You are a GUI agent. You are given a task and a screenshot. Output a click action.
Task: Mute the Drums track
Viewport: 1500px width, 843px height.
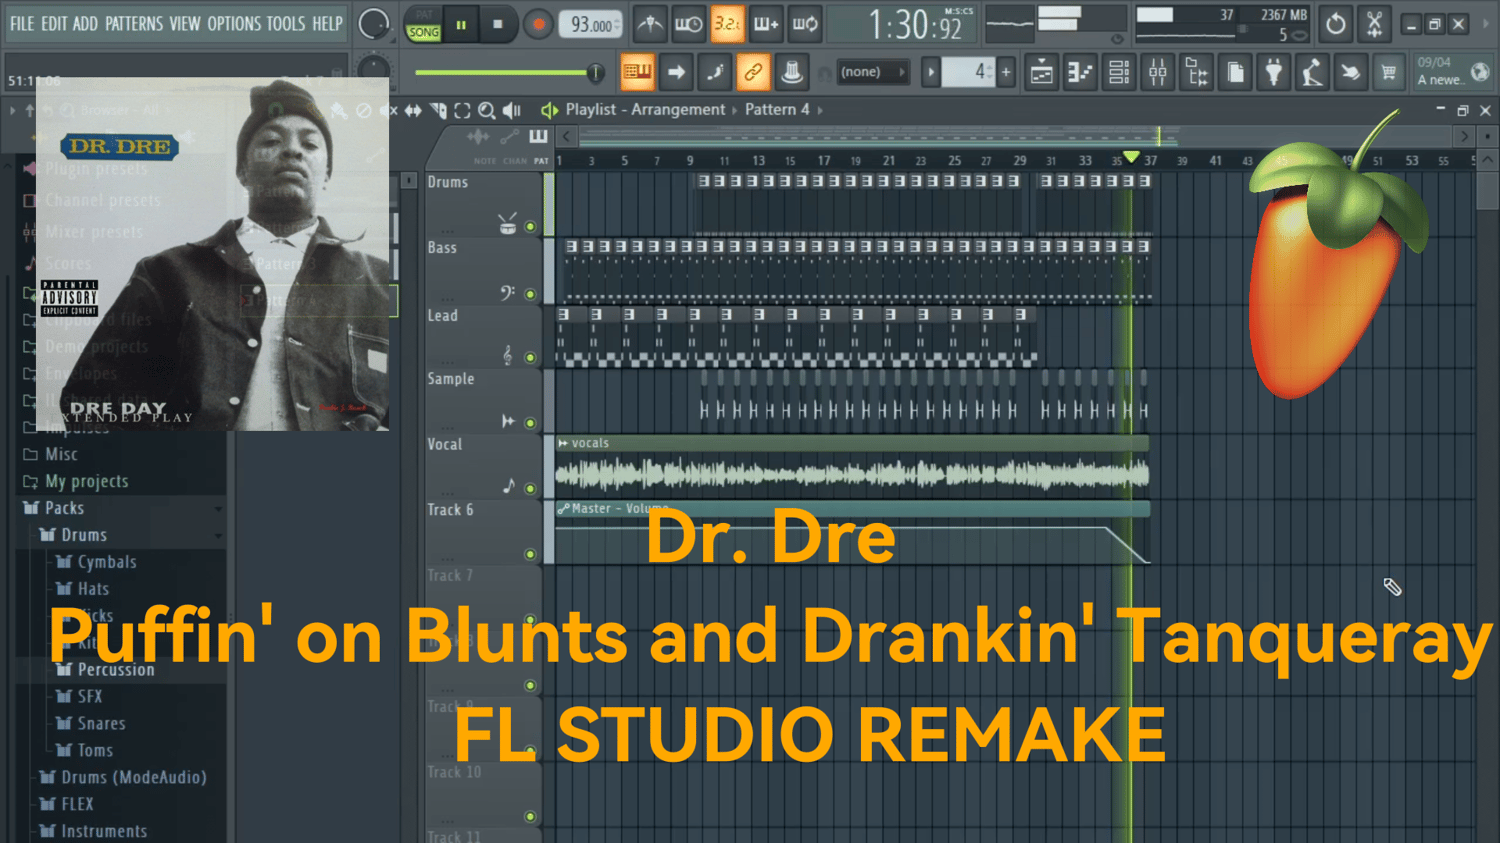[x=530, y=227]
